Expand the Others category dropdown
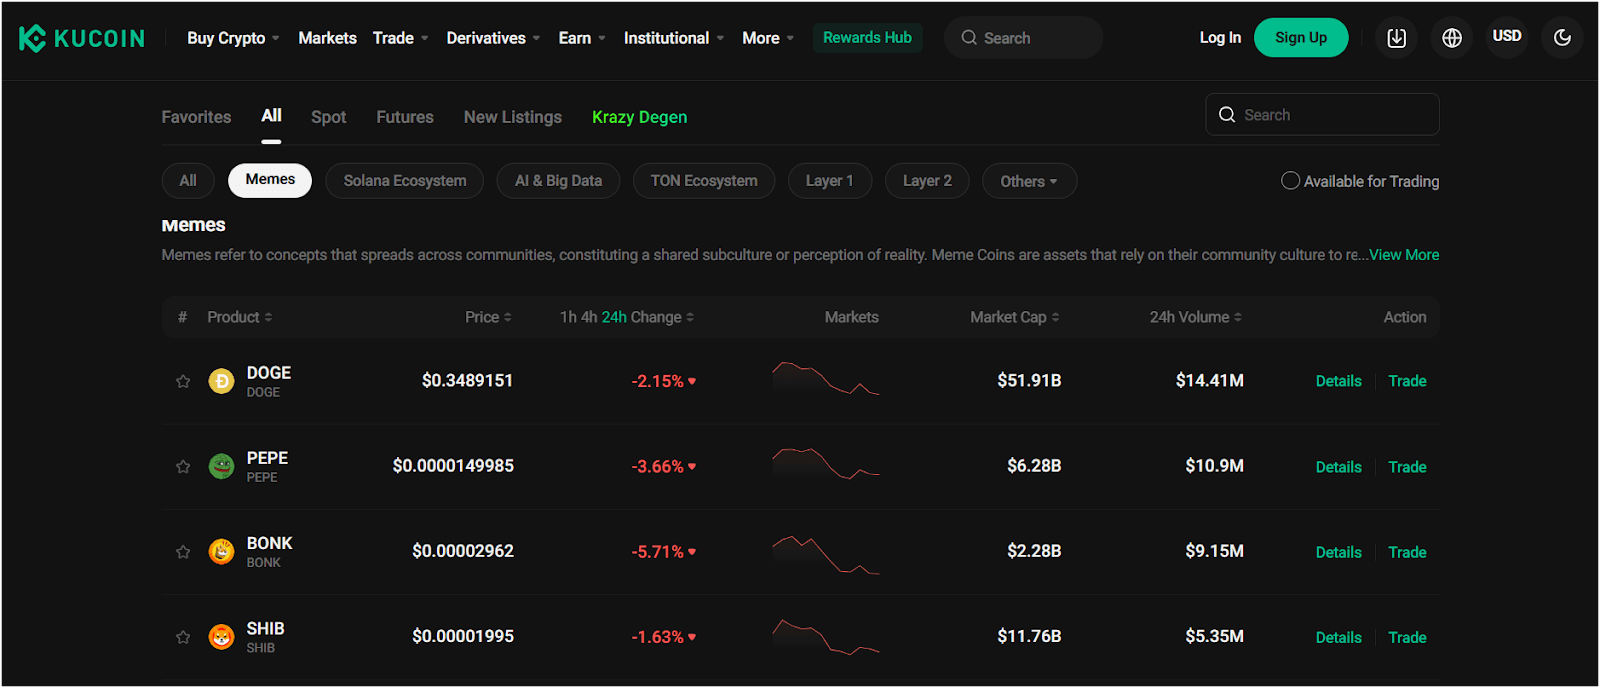 1029,181
